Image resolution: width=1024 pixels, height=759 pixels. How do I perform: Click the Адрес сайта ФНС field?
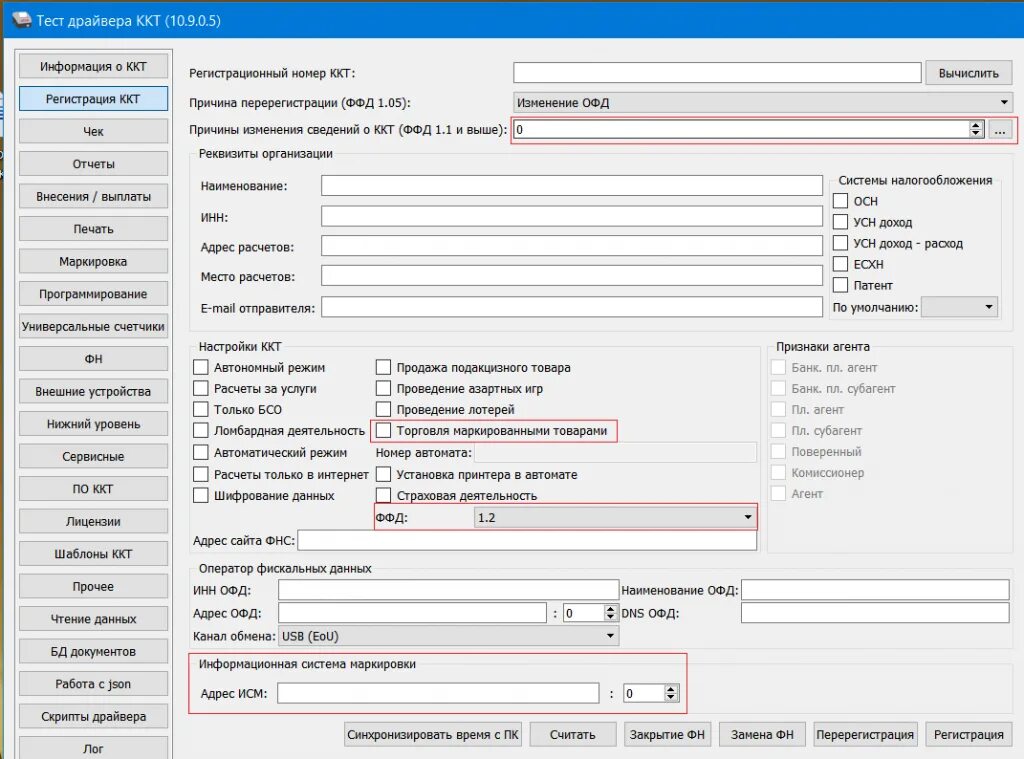coord(527,540)
